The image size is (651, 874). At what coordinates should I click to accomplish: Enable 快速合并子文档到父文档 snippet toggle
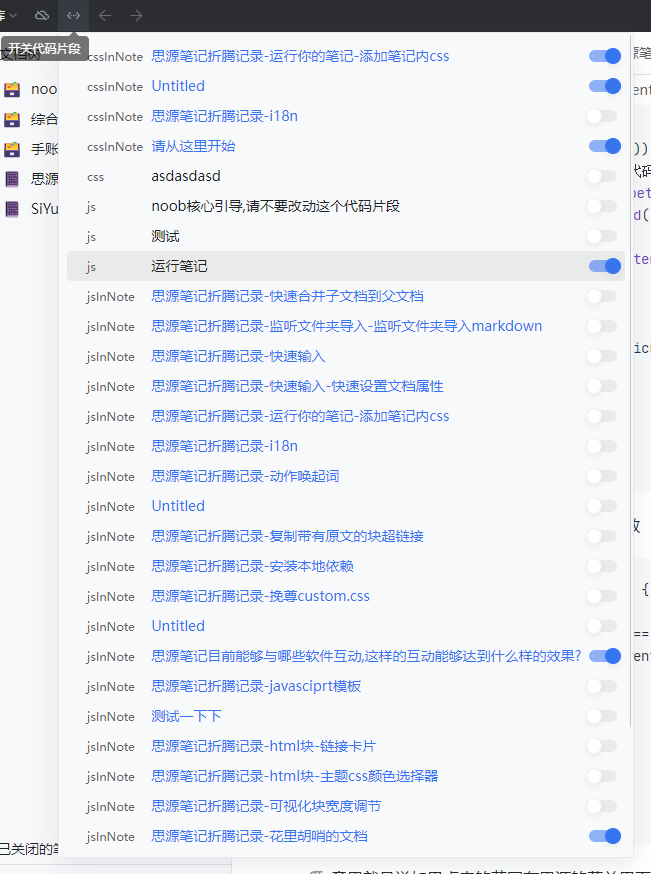tap(602, 296)
